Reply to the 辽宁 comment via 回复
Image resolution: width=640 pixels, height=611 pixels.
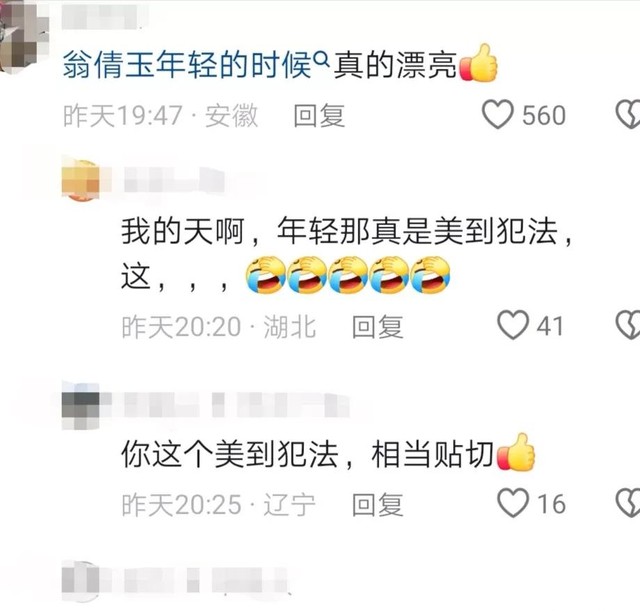click(x=378, y=505)
